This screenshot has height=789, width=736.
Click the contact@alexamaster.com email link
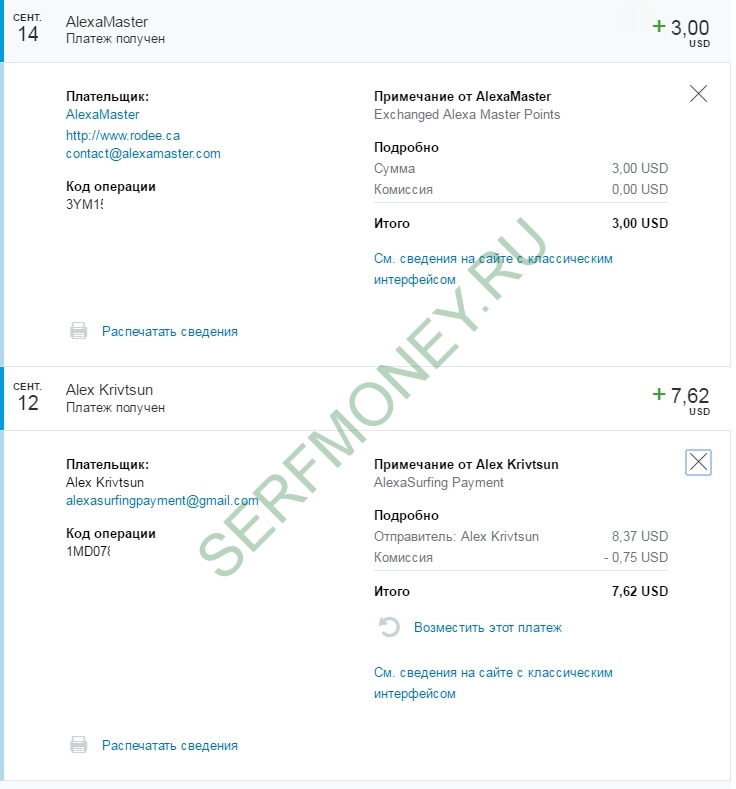coord(143,154)
